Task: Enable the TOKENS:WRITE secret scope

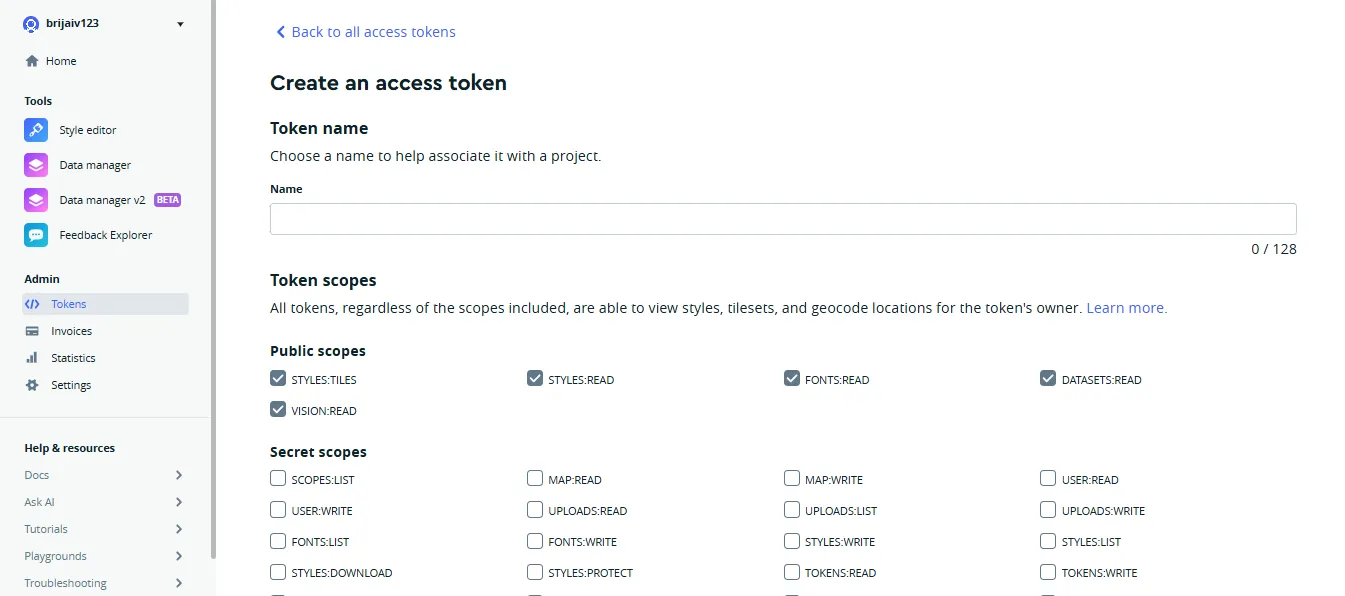Action: coord(1048,572)
